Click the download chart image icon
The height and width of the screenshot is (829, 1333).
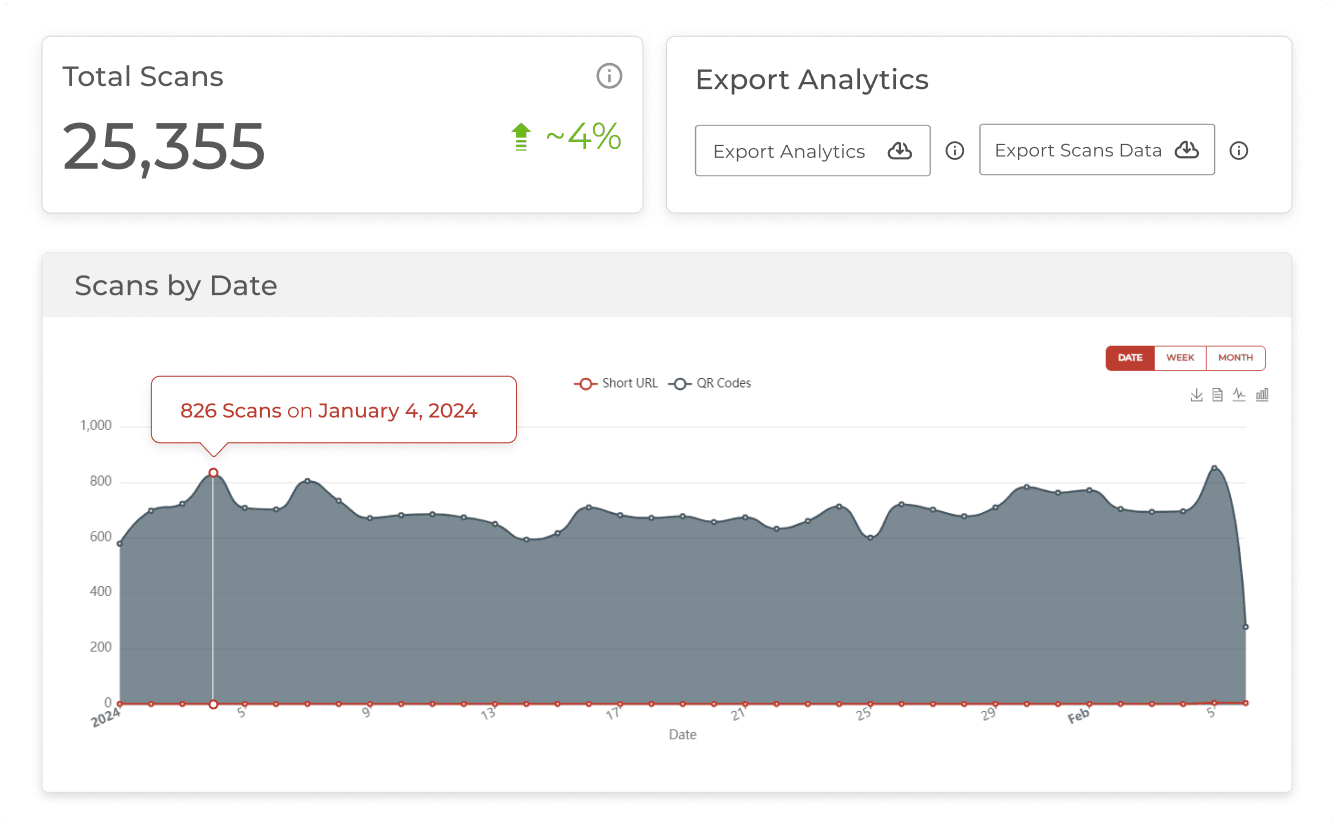click(x=1196, y=395)
